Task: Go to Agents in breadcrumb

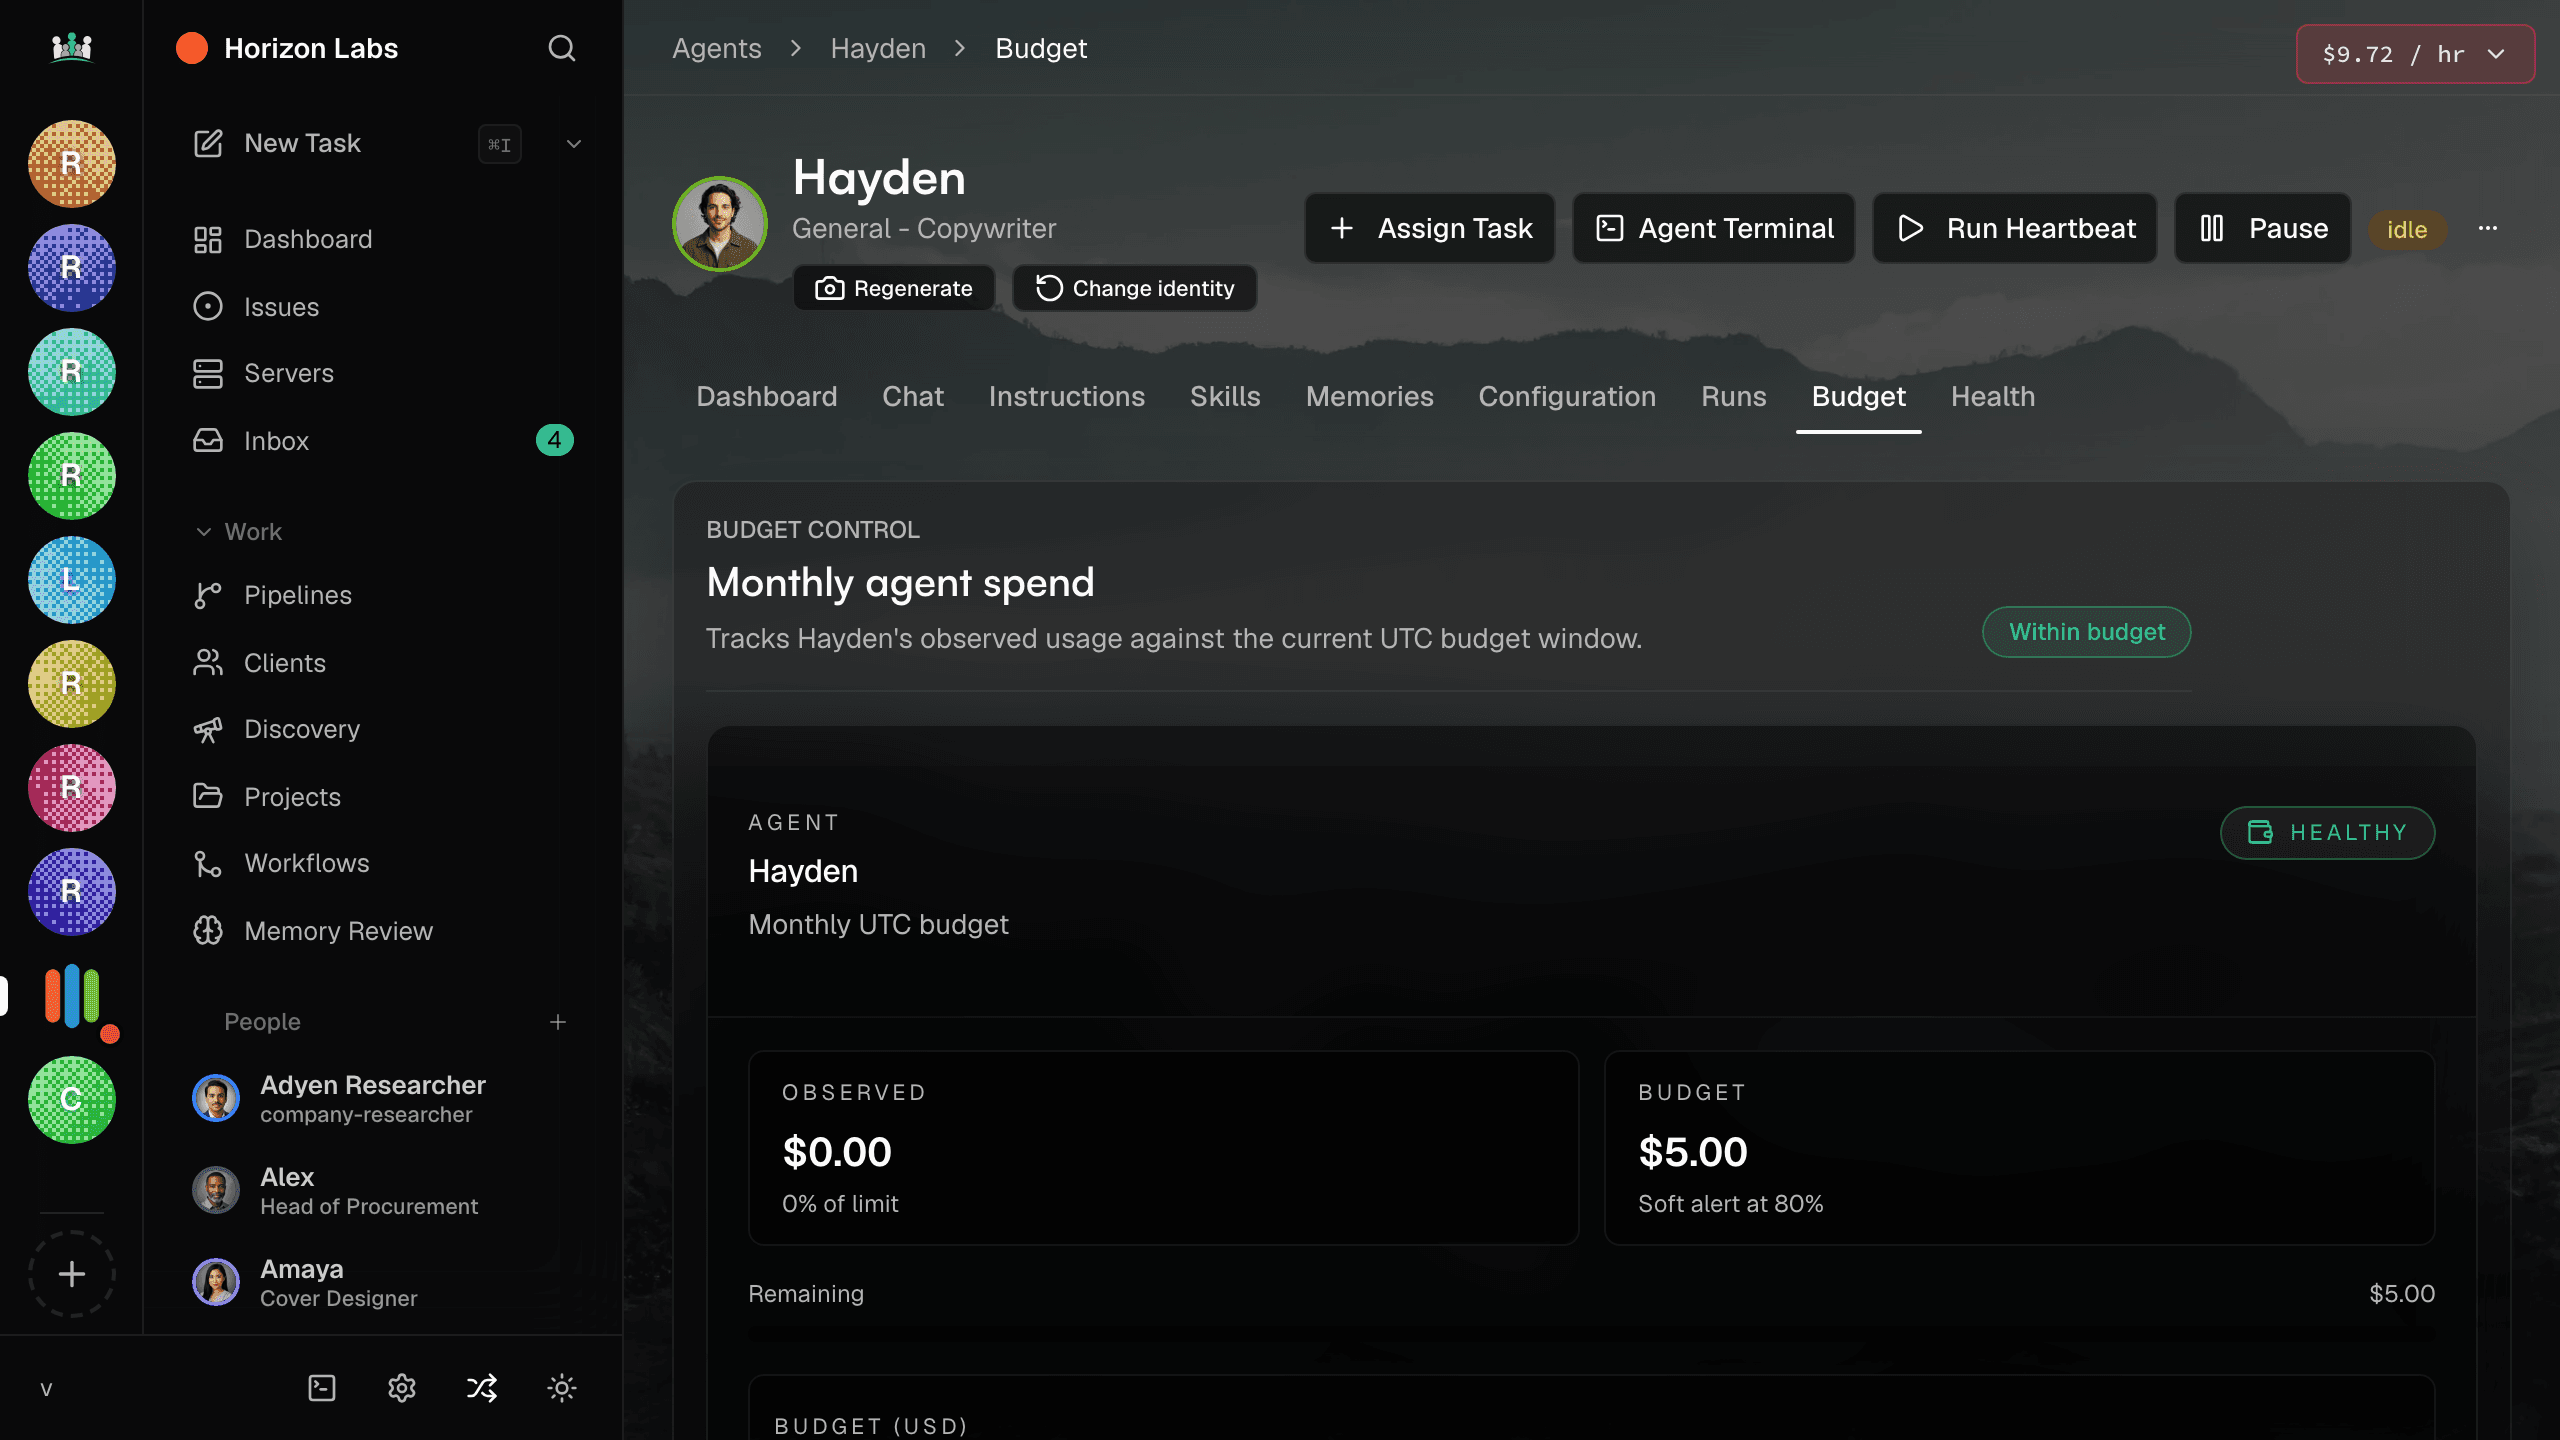Action: [x=717, y=48]
